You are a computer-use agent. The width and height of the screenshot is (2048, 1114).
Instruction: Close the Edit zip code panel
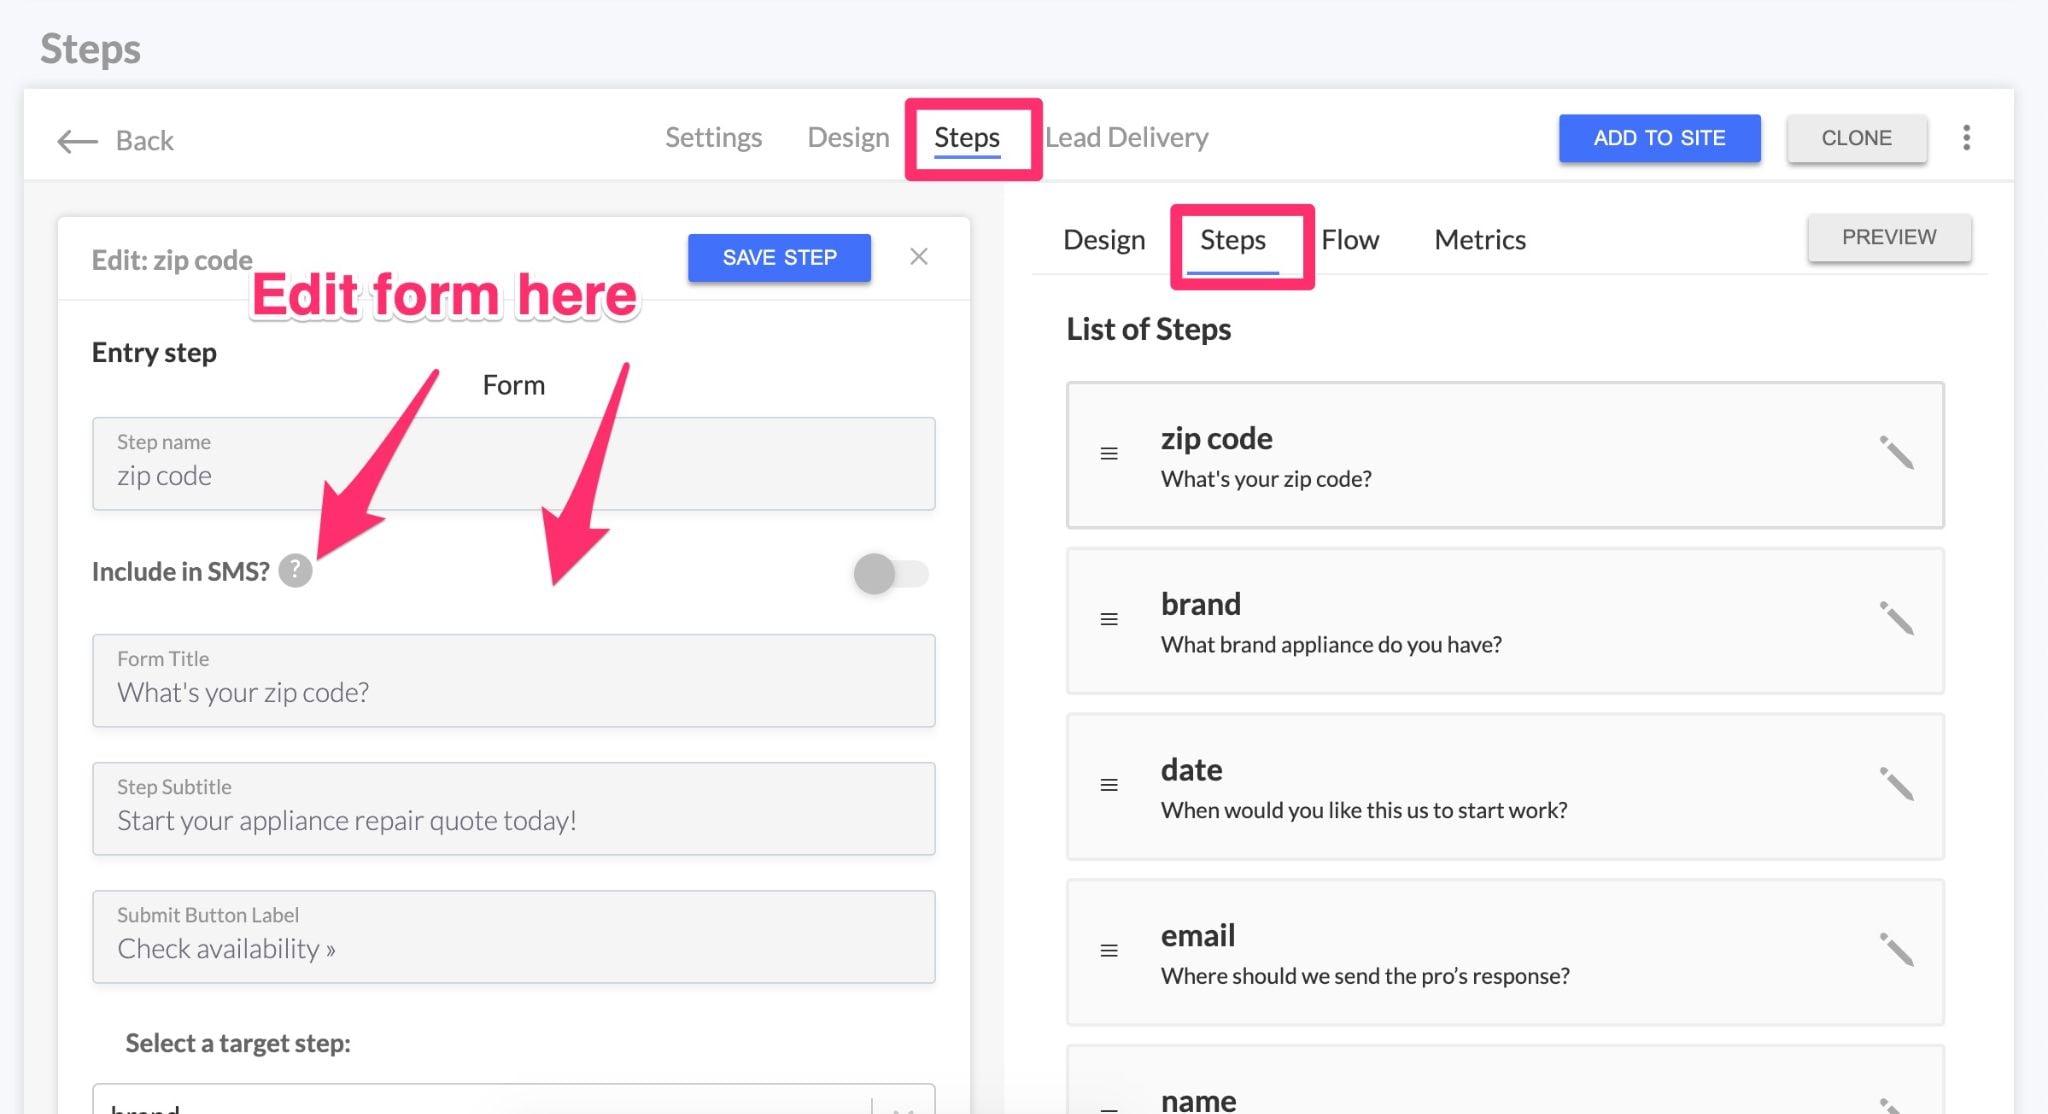pos(918,257)
